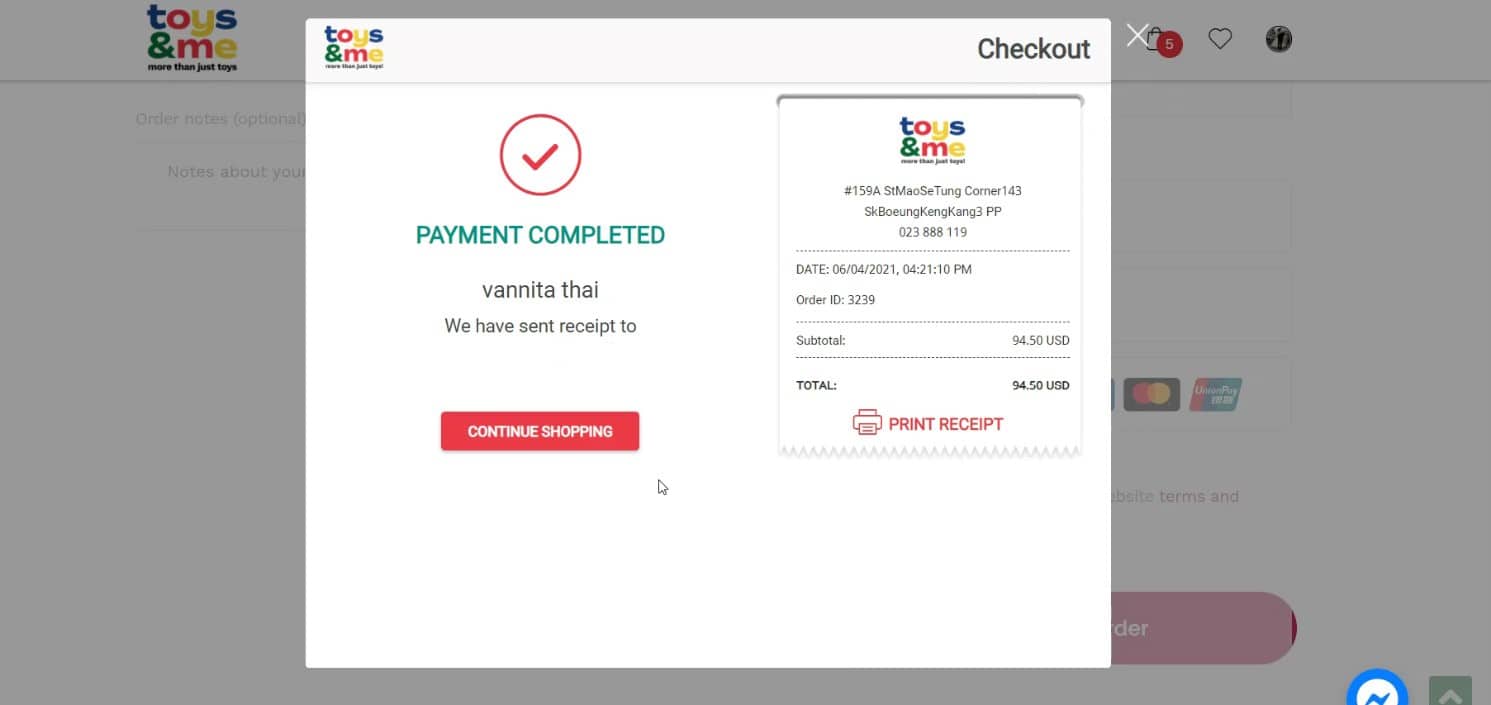Viewport: 1491px width, 705px height.
Task: Select the UnionPay payment icon
Action: click(x=1216, y=394)
